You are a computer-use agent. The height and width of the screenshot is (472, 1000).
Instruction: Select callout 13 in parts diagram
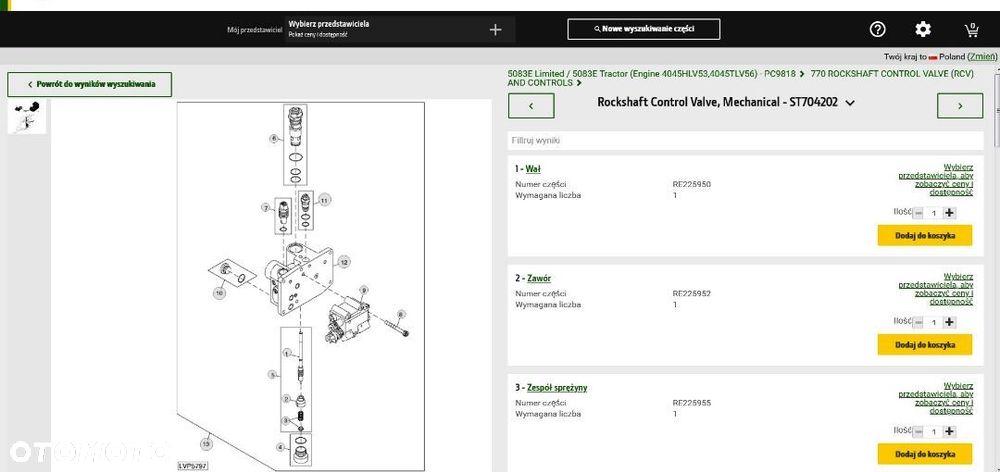tap(205, 443)
